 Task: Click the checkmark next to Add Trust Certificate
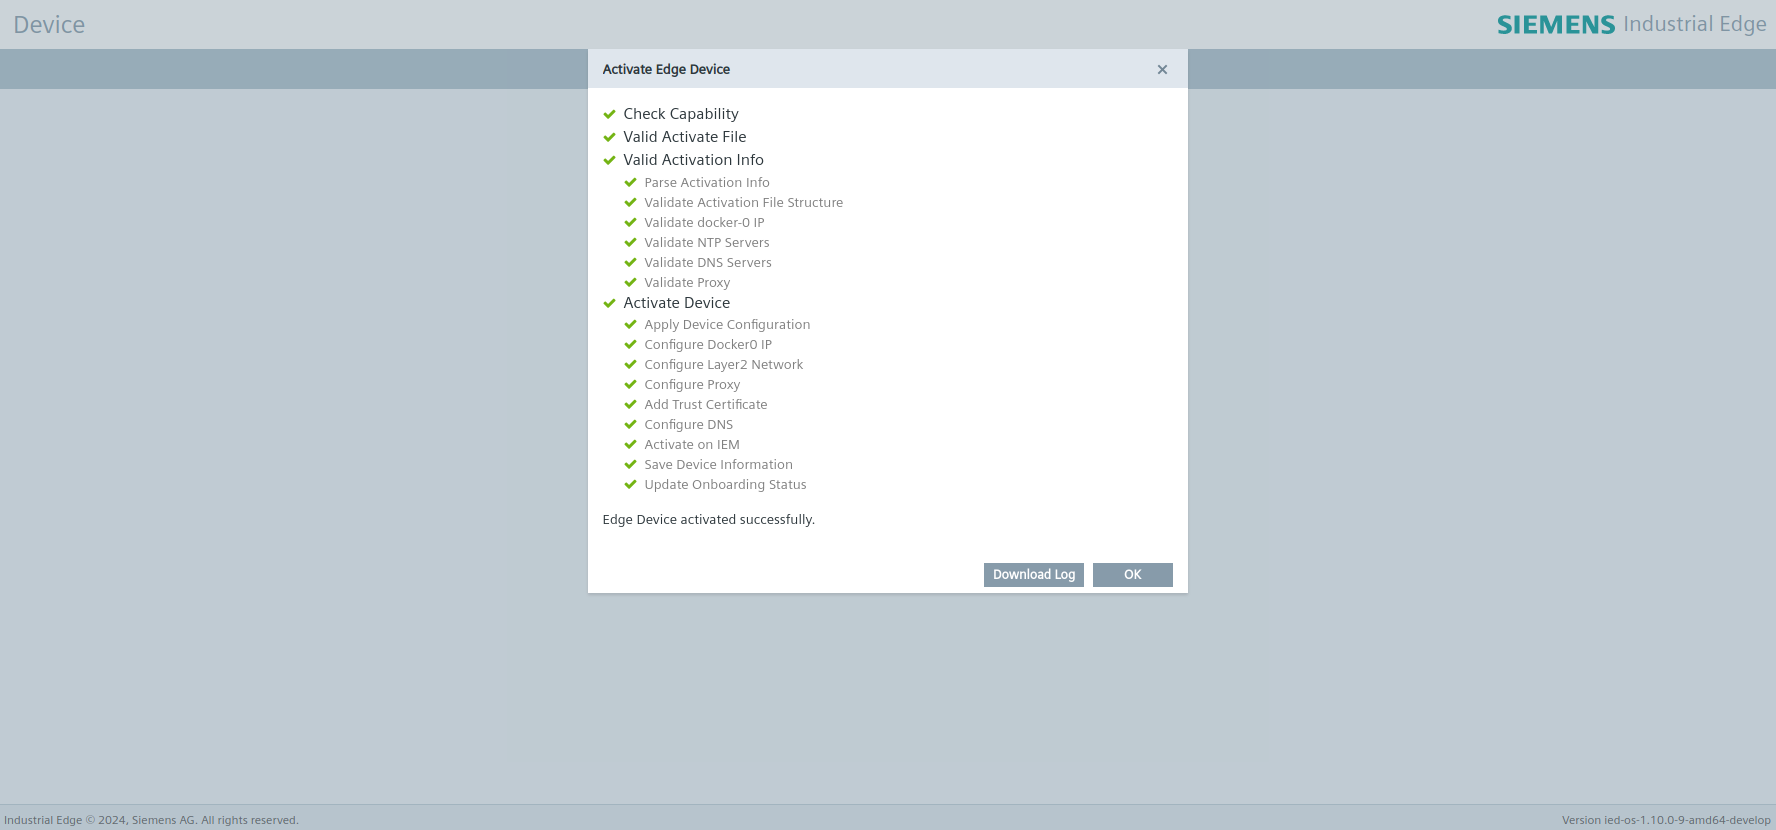[x=630, y=405]
